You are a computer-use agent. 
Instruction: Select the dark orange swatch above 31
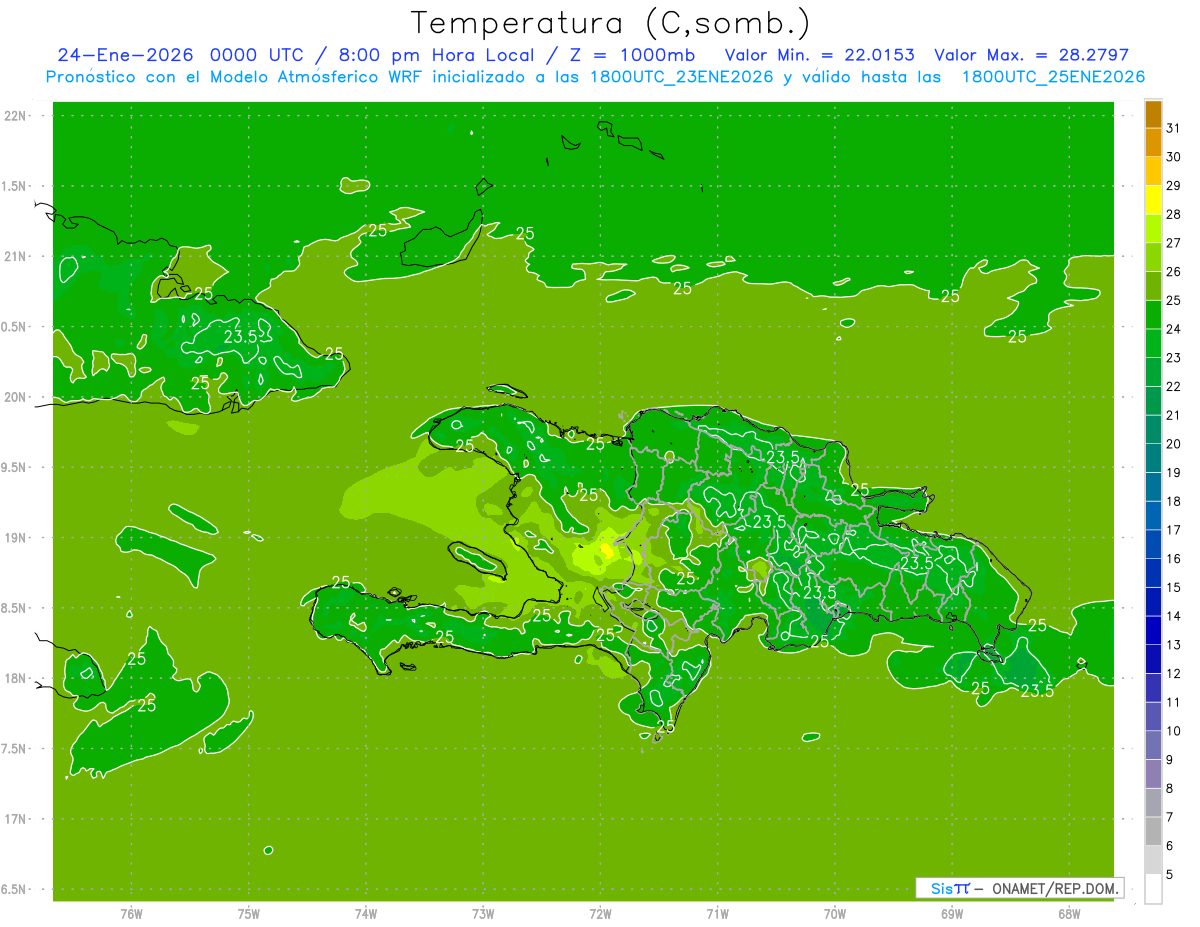pos(1153,114)
